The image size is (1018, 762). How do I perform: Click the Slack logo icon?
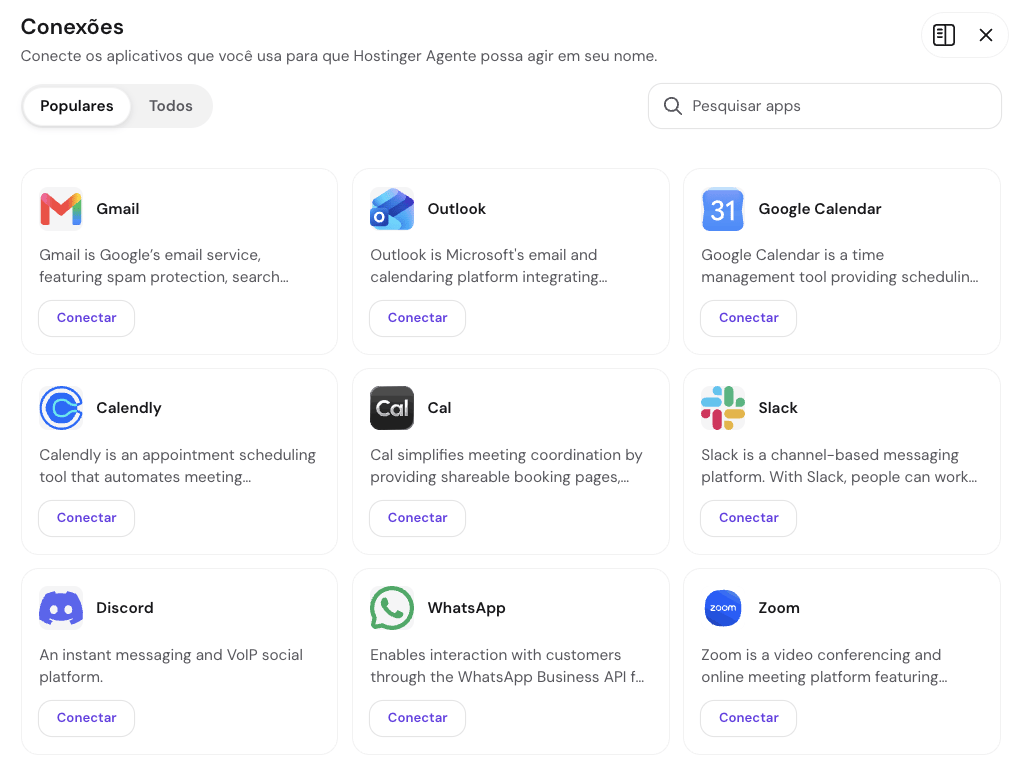723,408
